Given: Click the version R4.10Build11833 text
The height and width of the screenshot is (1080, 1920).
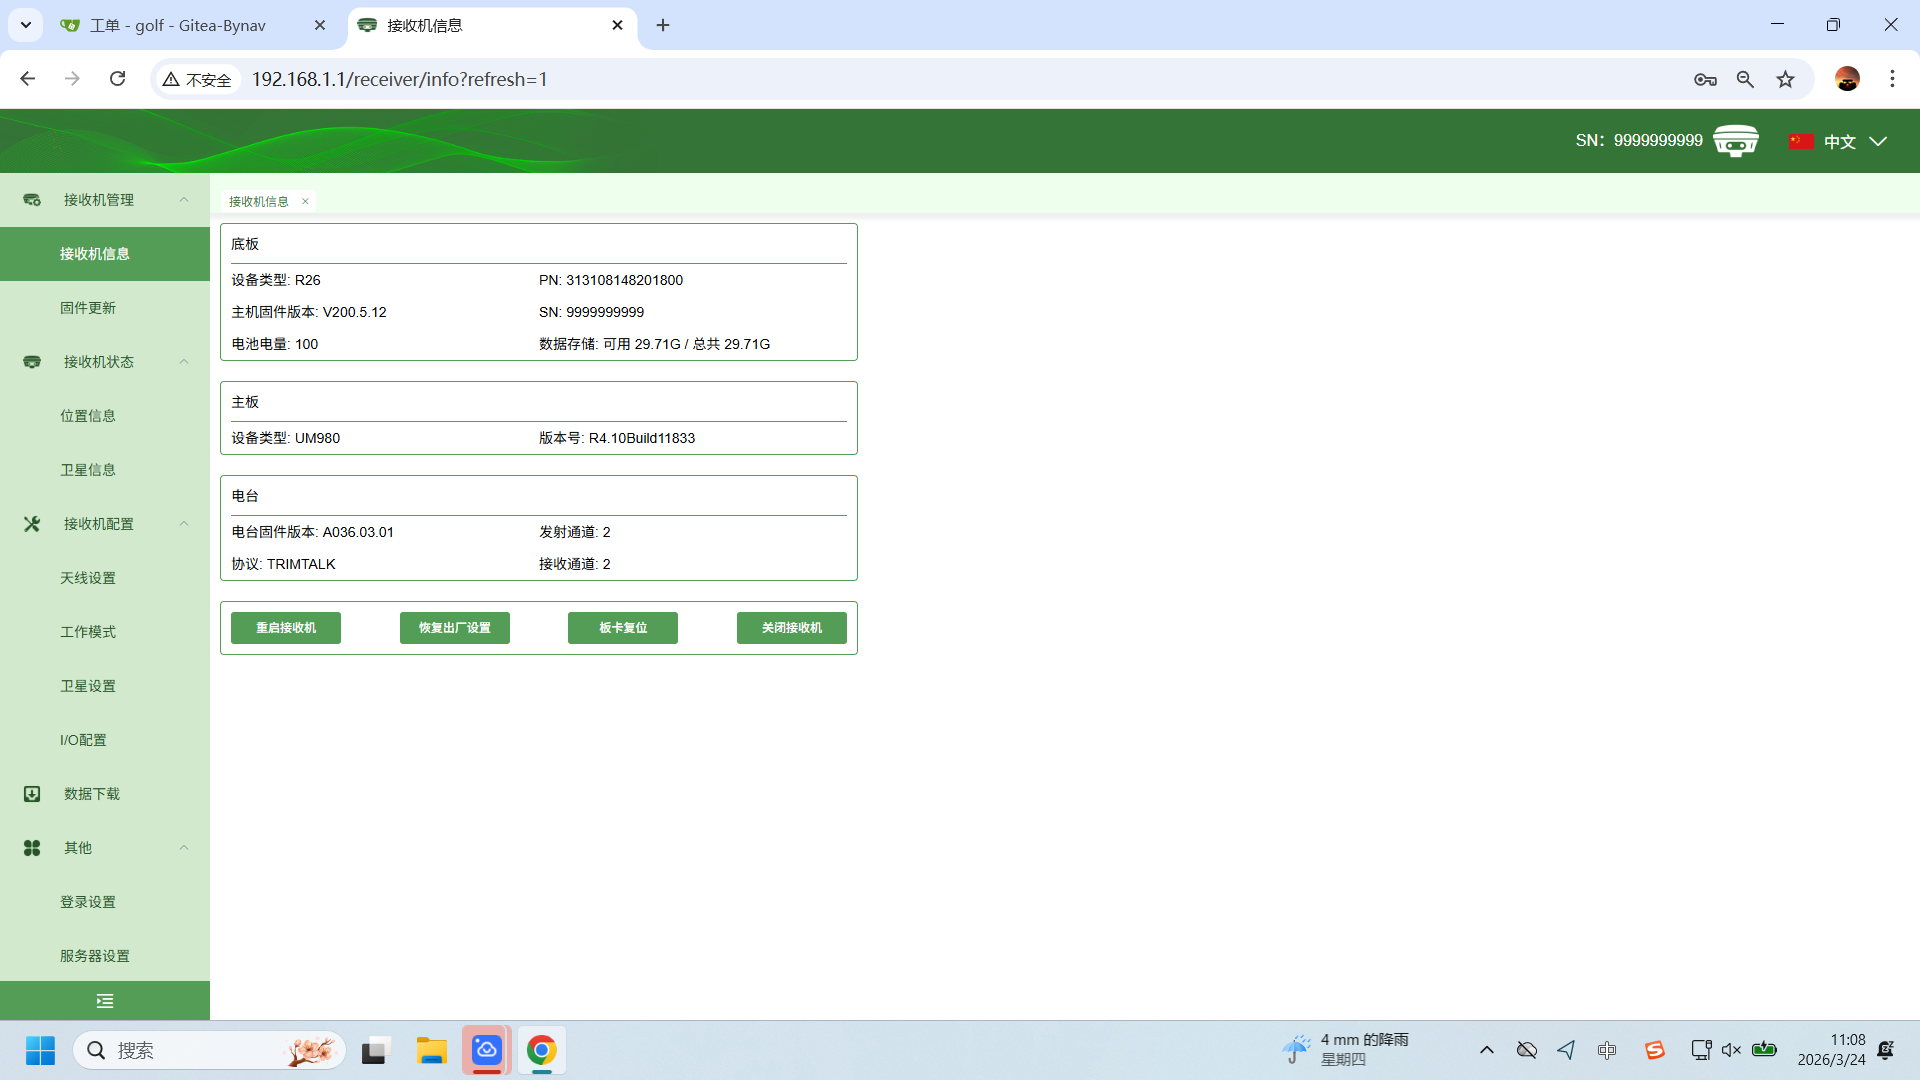Looking at the screenshot, I should point(642,438).
